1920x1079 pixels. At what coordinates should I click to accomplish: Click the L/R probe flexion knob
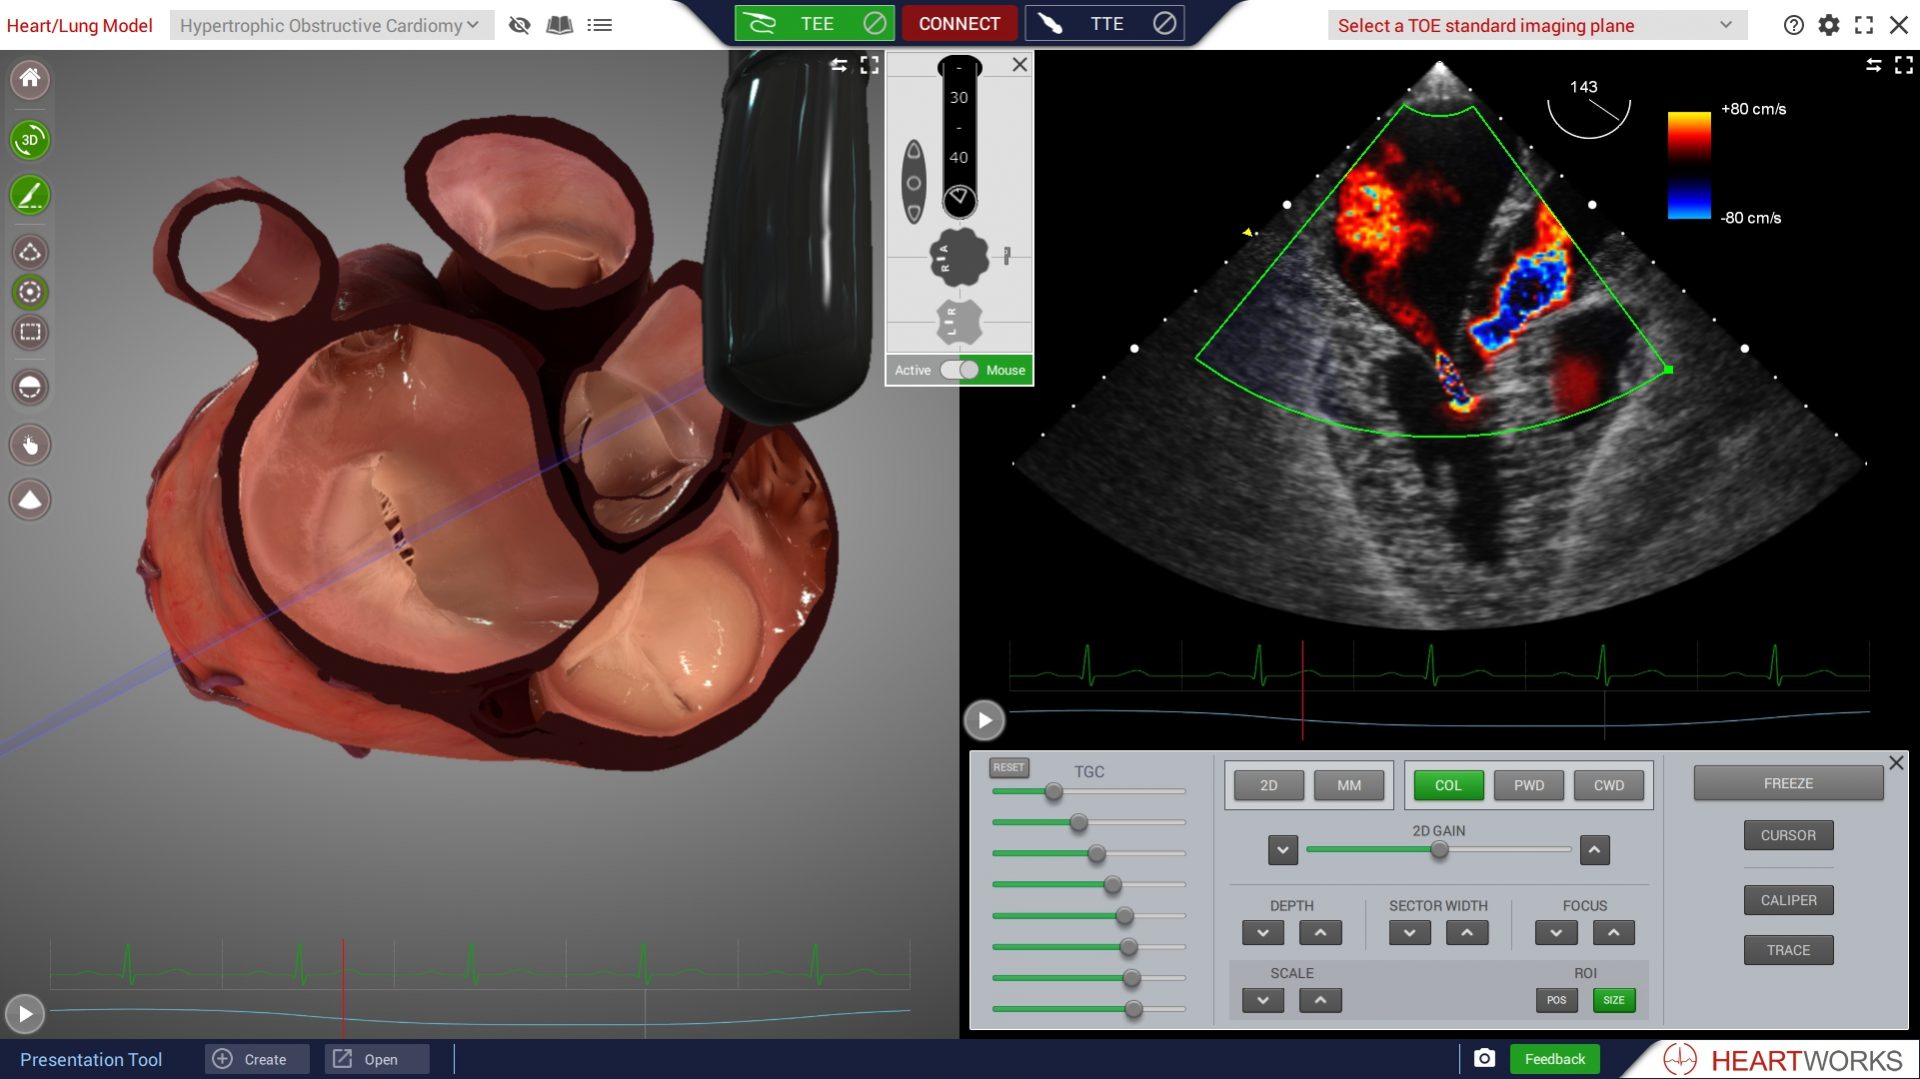(x=959, y=322)
